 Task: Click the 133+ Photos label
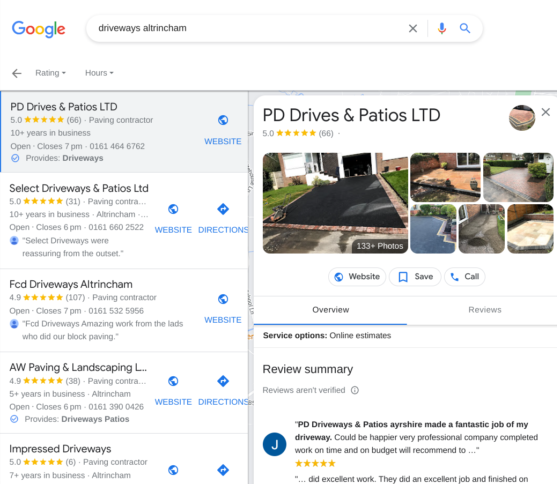[380, 246]
